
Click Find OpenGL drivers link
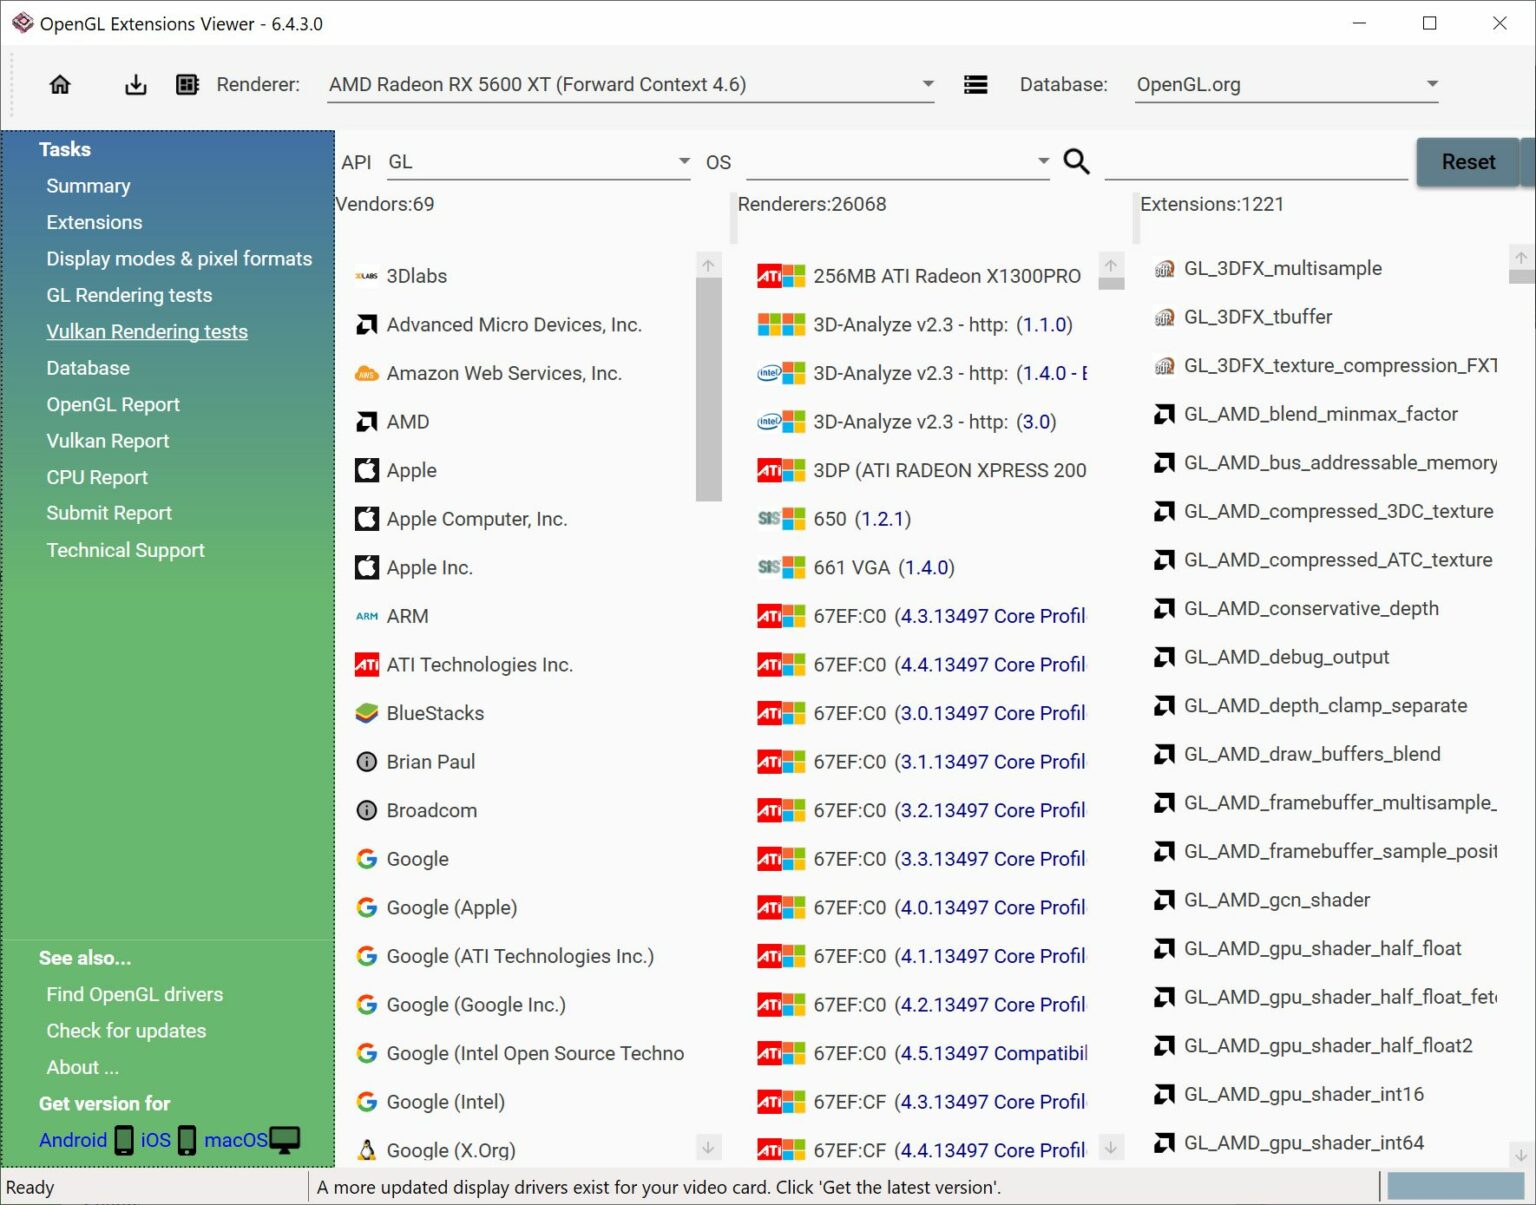click(x=135, y=994)
